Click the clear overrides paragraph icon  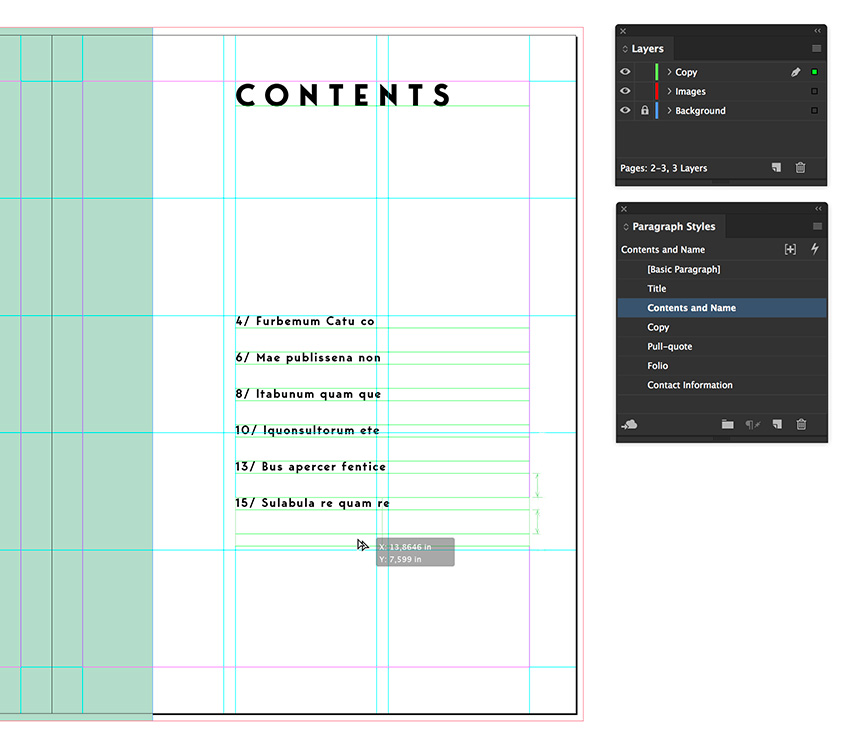[x=751, y=422]
